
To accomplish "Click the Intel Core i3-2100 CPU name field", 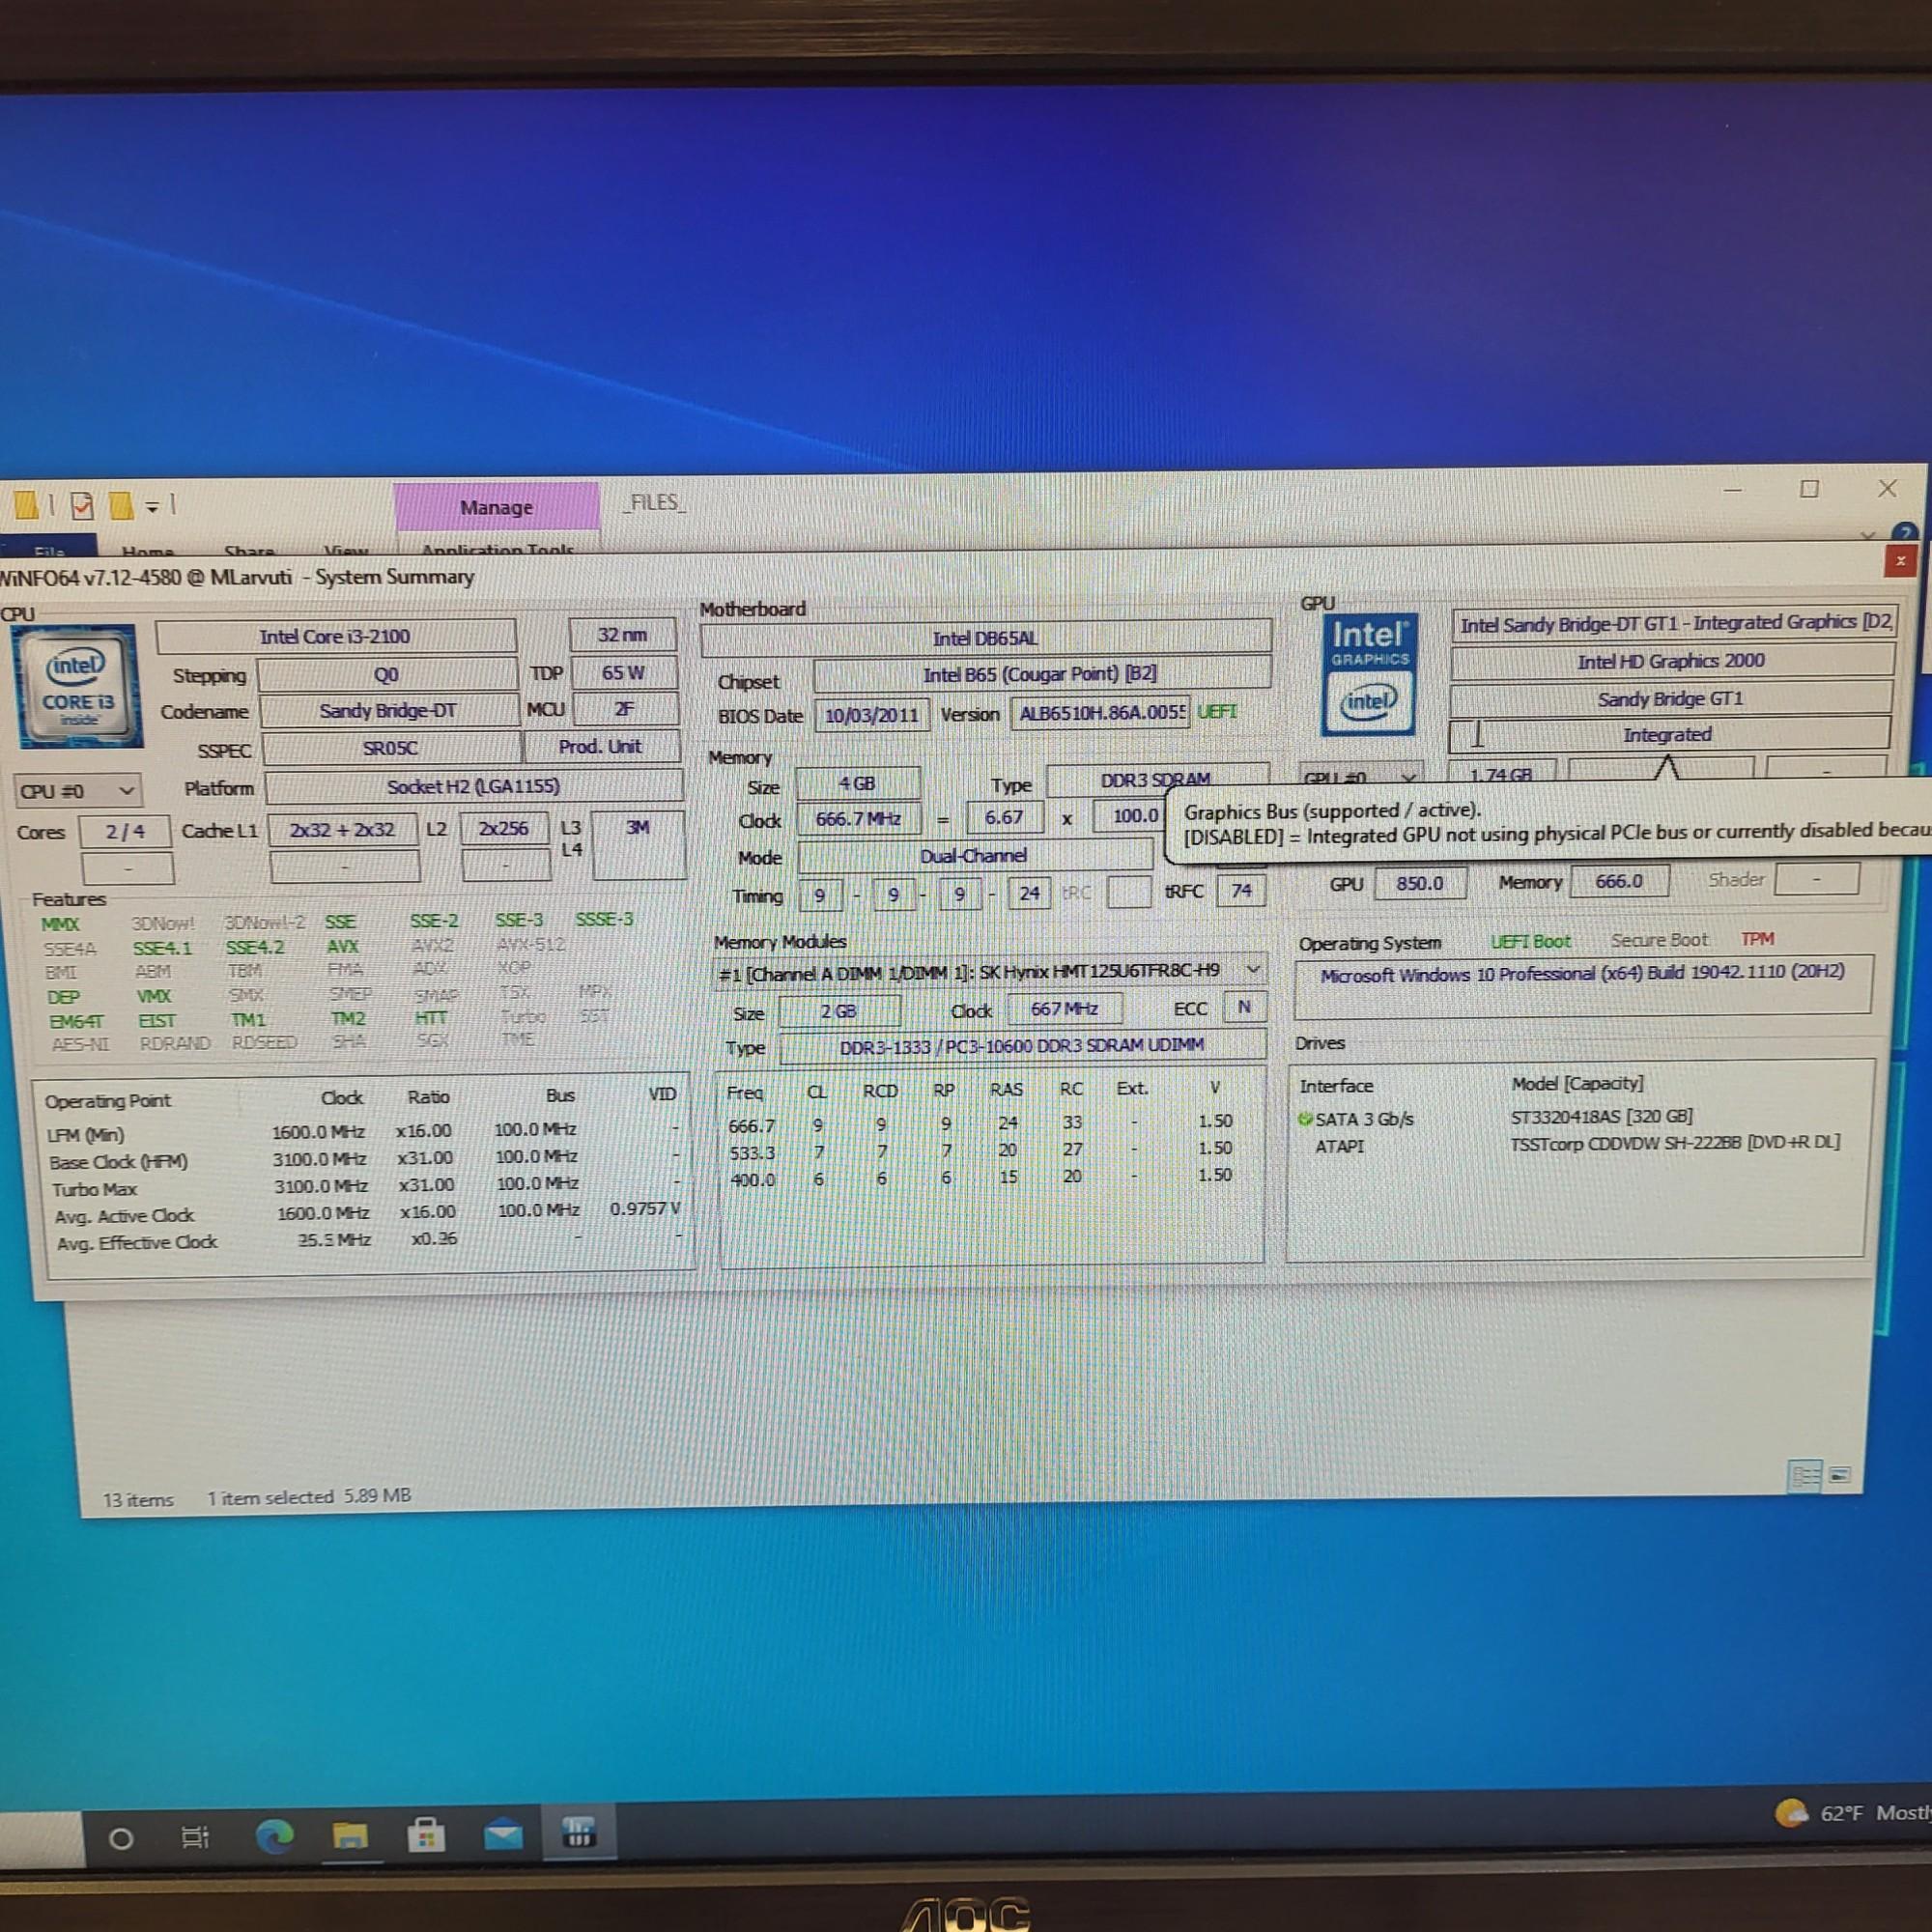I will point(336,637).
